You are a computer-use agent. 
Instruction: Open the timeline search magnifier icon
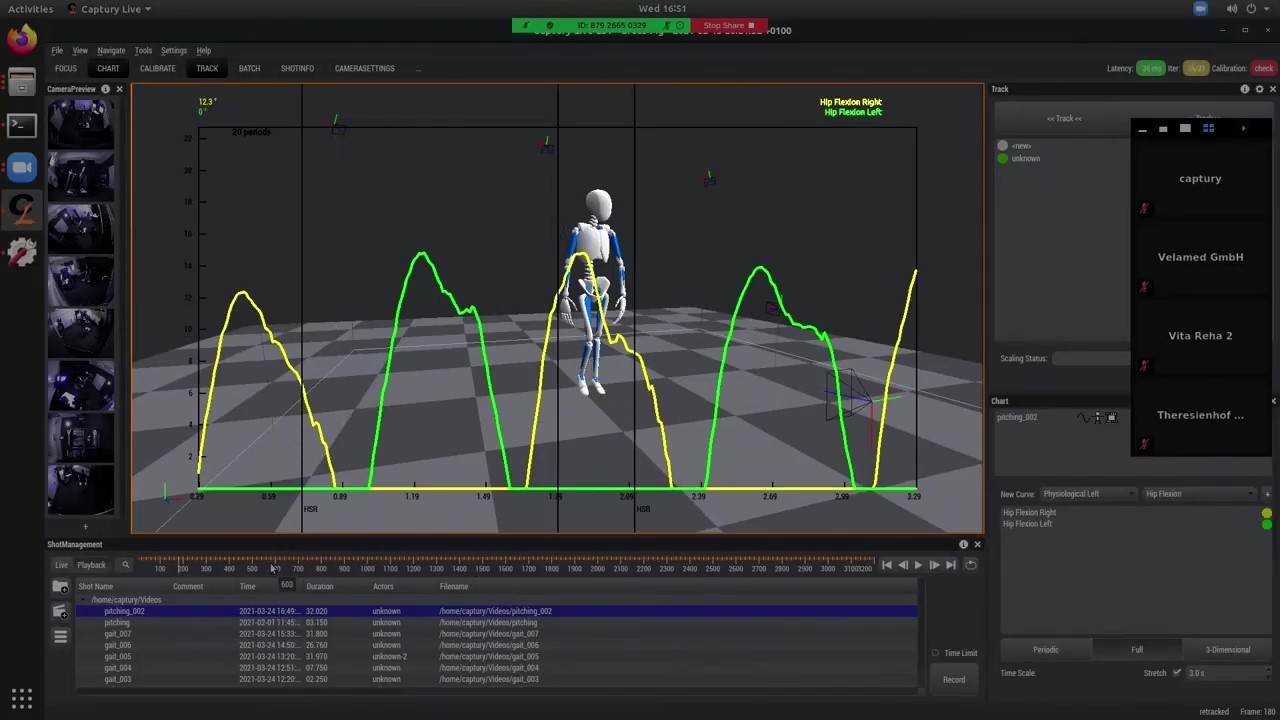coord(125,565)
